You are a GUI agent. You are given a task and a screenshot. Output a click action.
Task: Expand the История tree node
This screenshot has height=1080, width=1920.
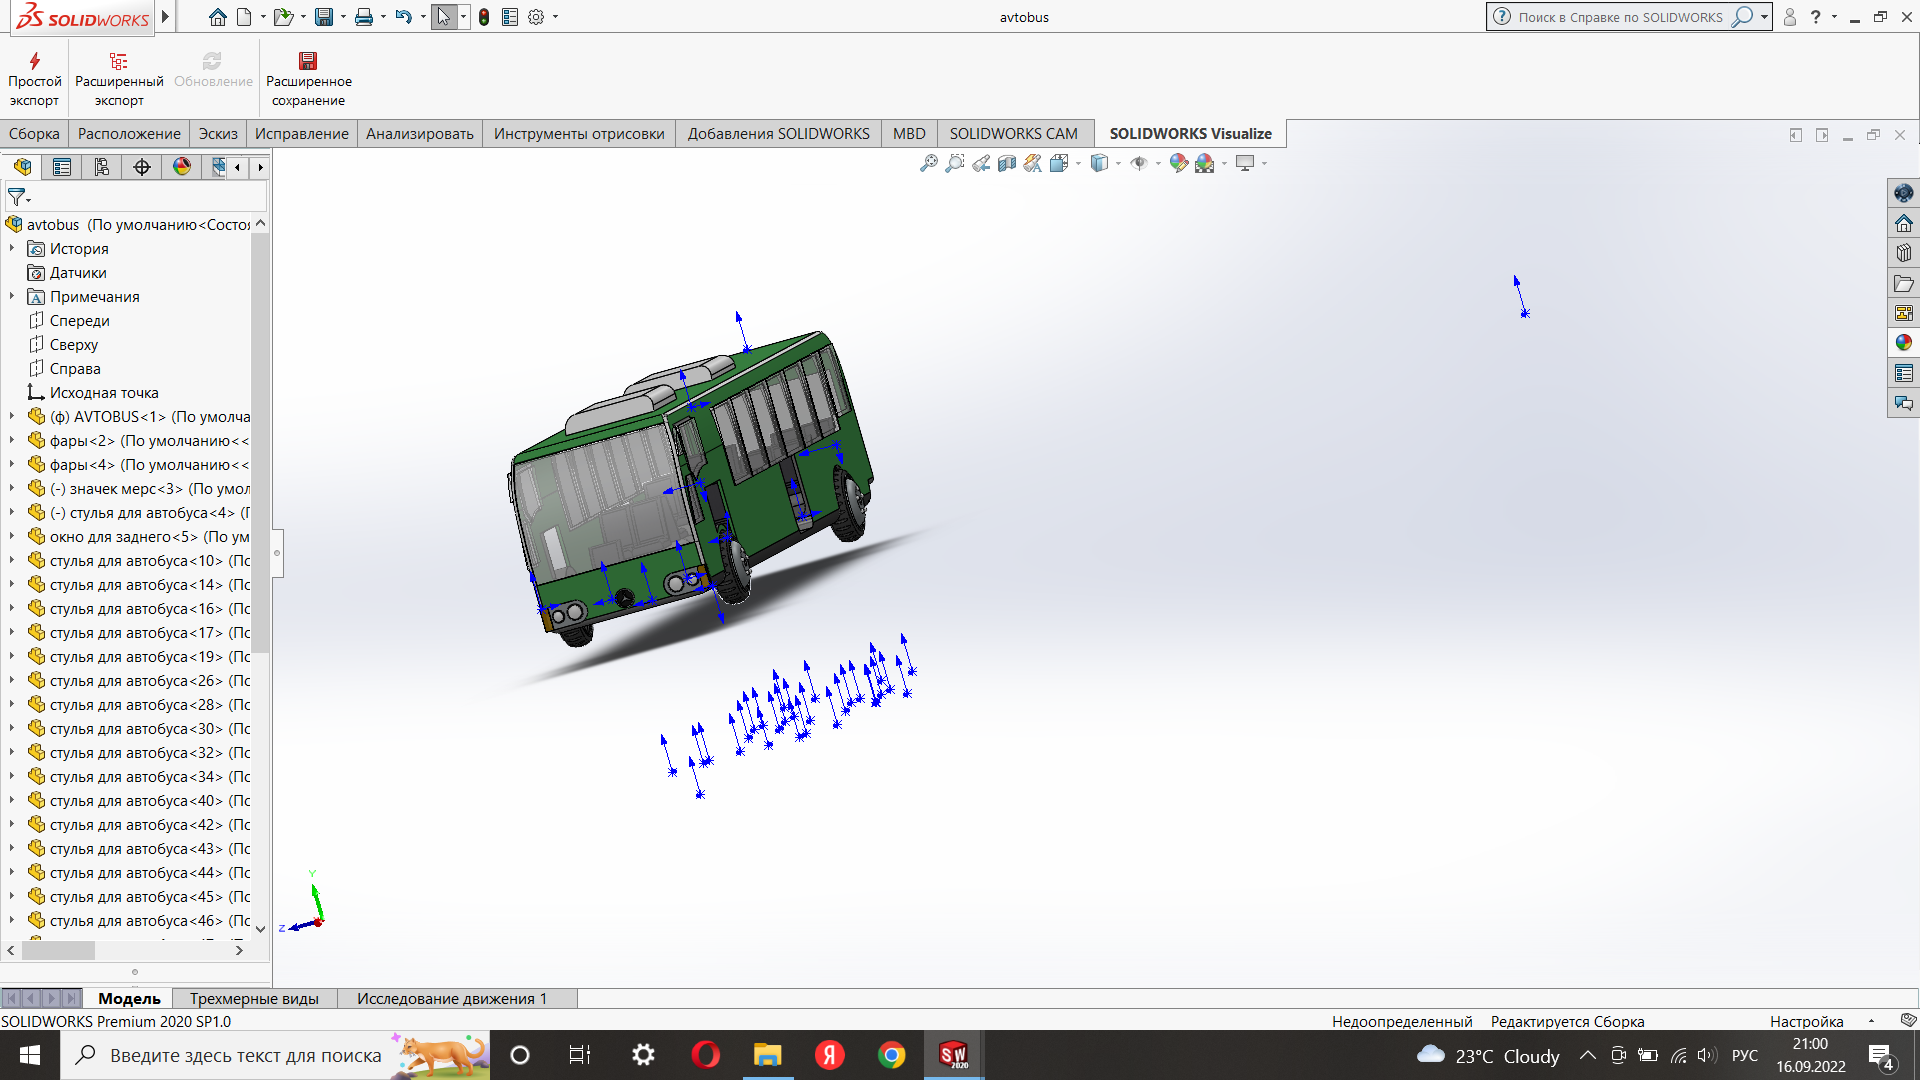(12, 248)
